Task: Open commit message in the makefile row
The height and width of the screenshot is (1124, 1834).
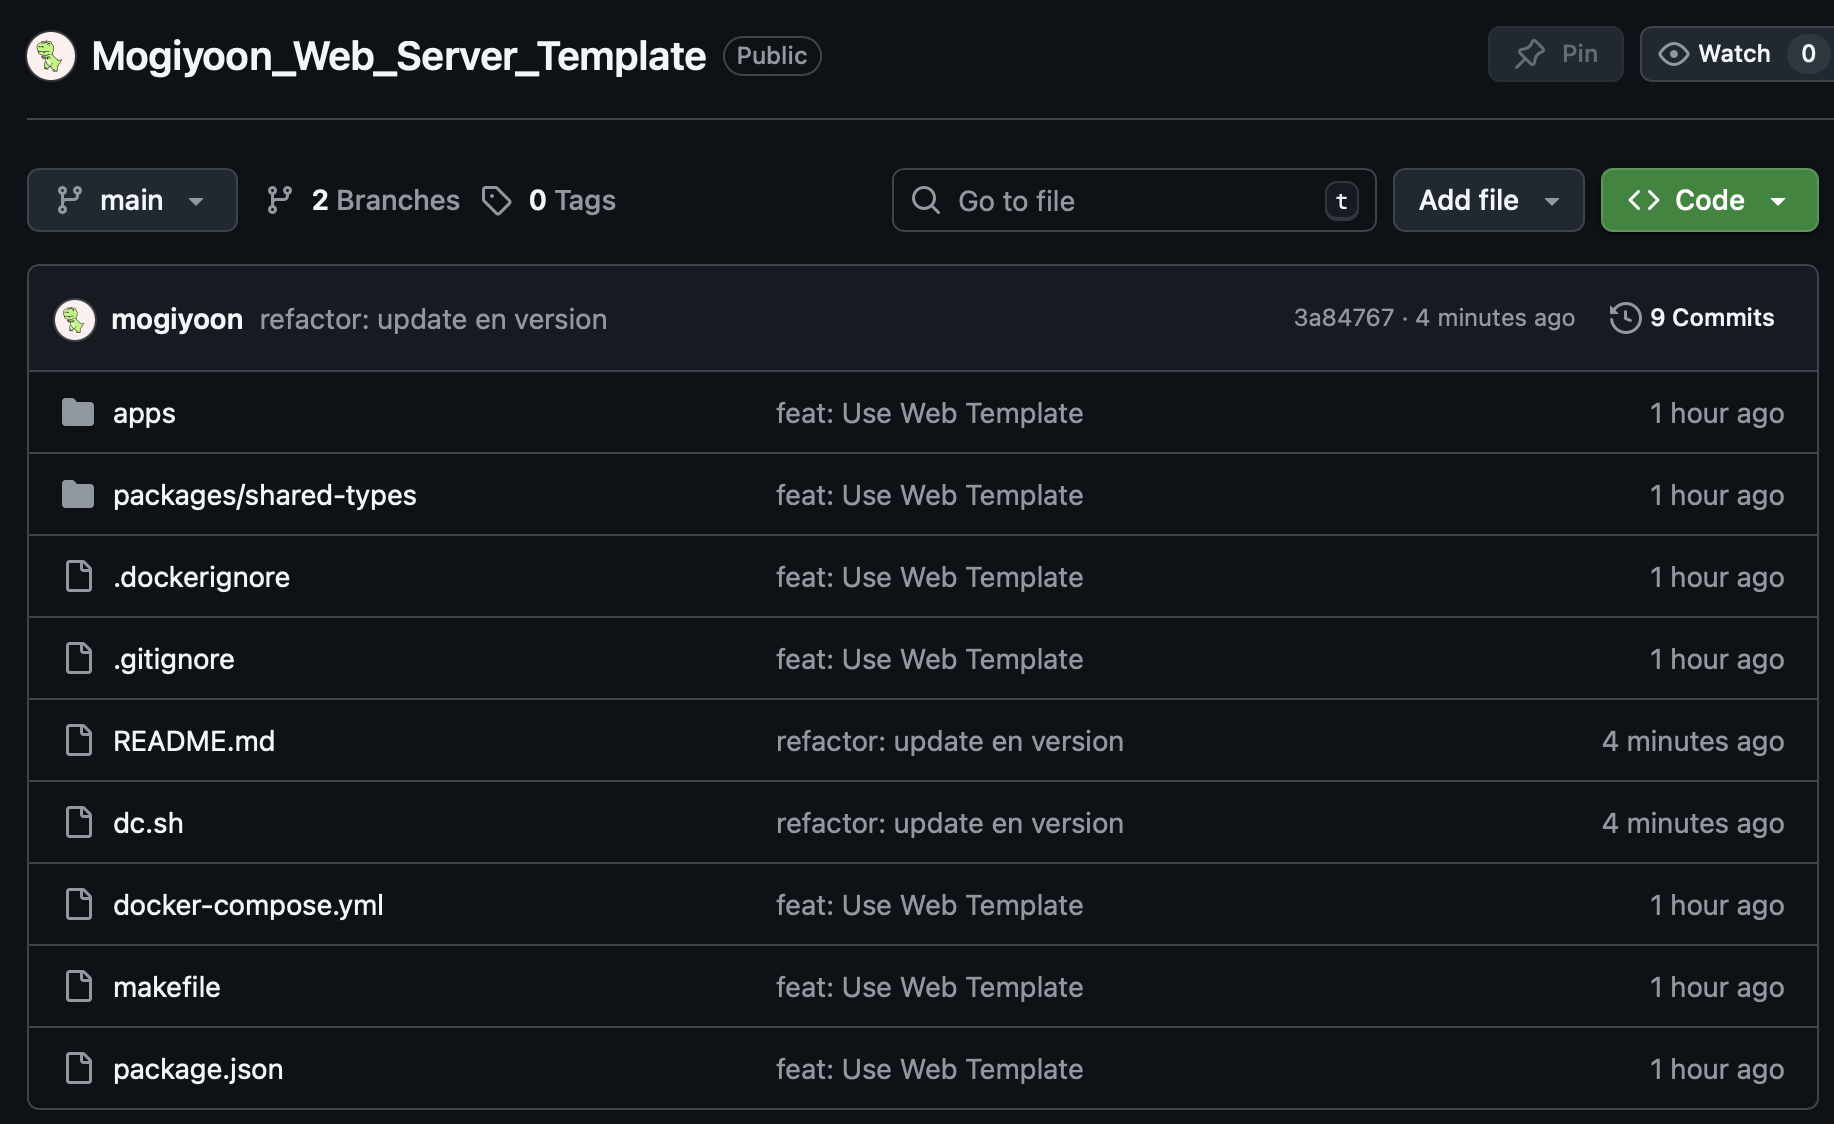Action: pyautogui.click(x=929, y=987)
